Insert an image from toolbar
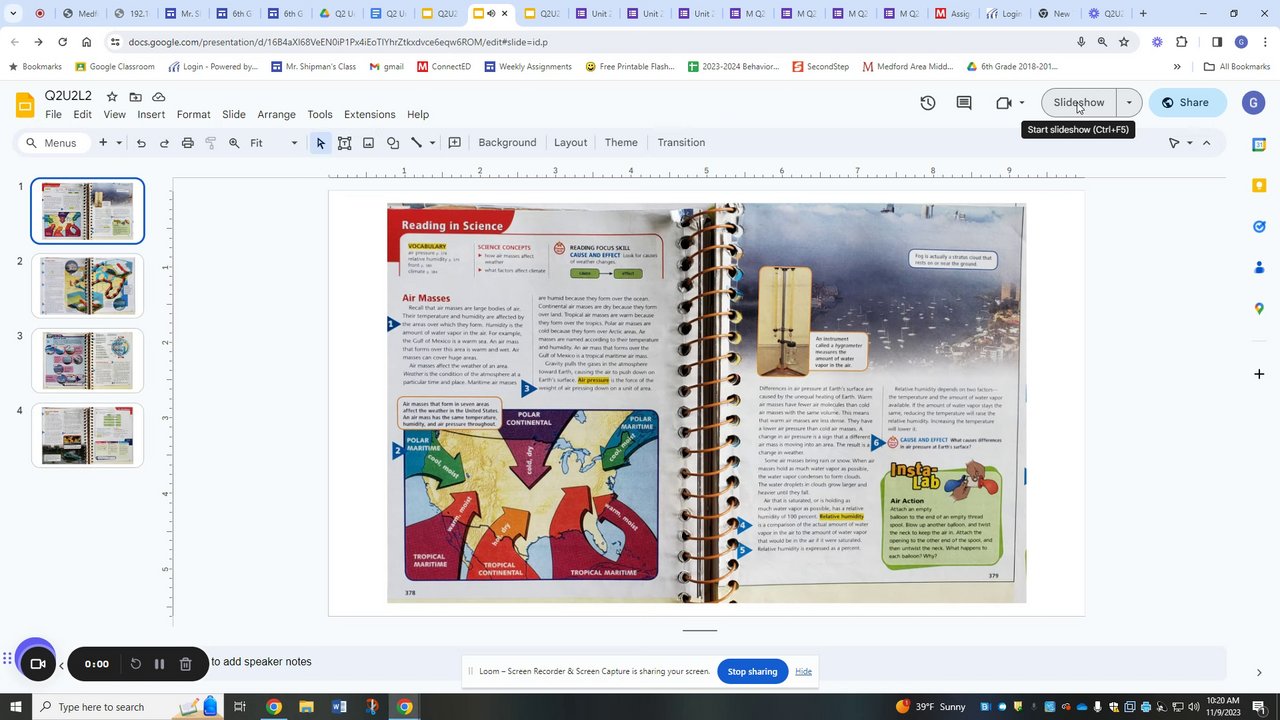 368,143
